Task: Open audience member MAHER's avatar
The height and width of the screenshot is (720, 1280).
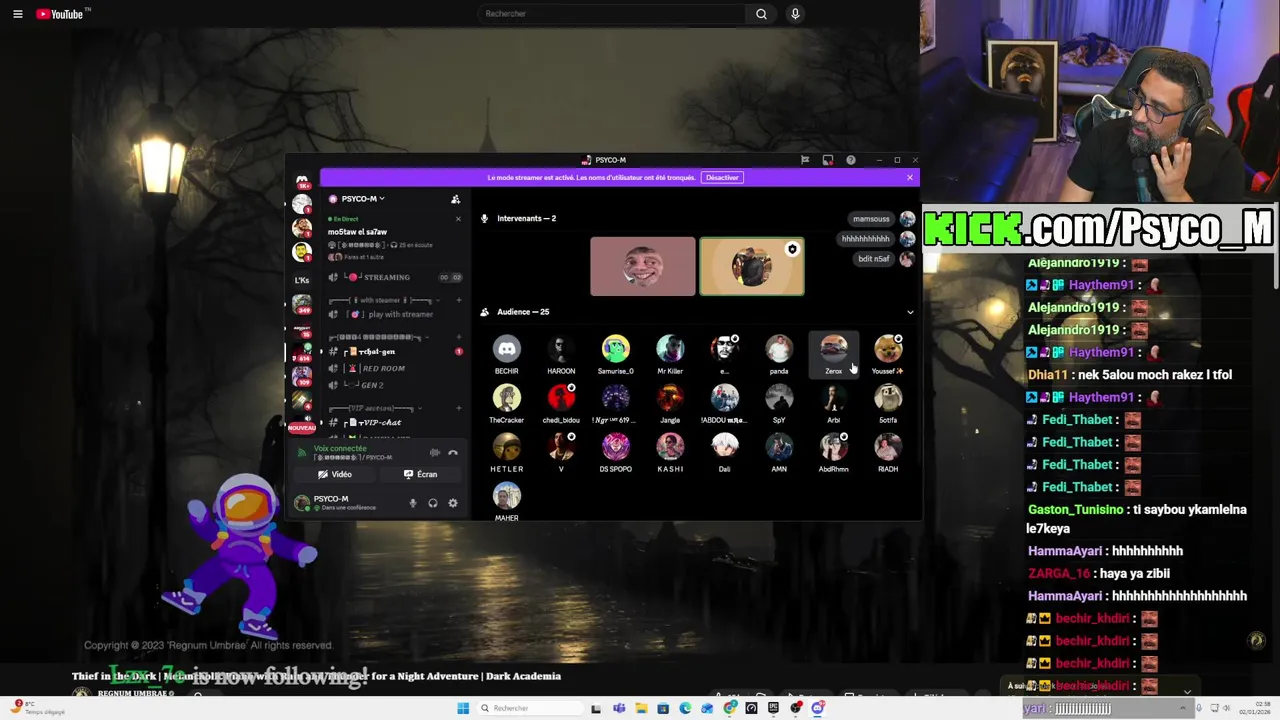Action: (507, 496)
